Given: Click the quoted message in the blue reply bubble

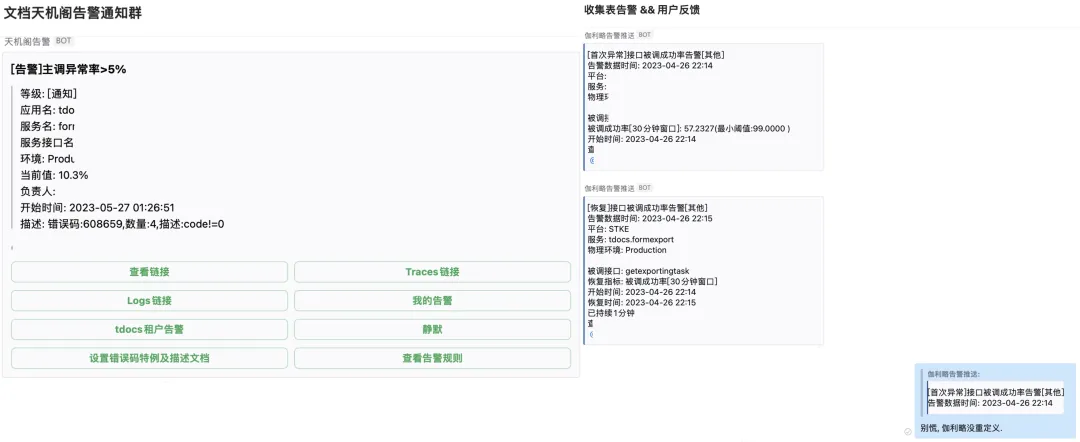Looking at the screenshot, I should coord(993,397).
